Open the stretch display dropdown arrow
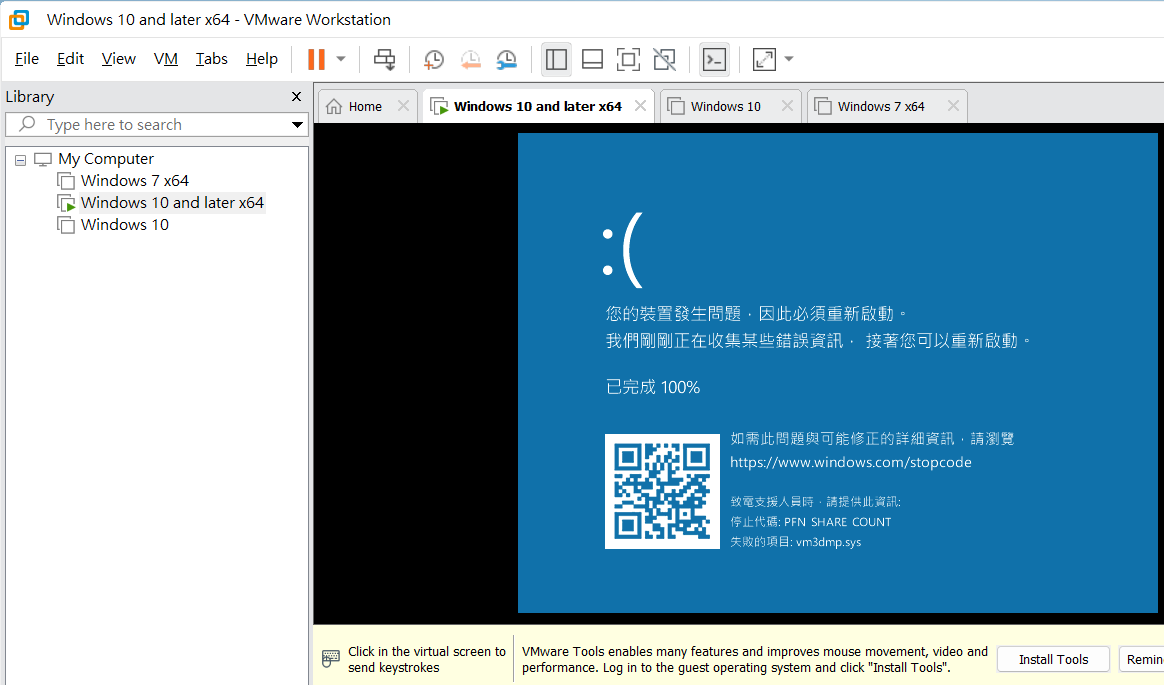The width and height of the screenshot is (1164, 685). click(x=788, y=59)
